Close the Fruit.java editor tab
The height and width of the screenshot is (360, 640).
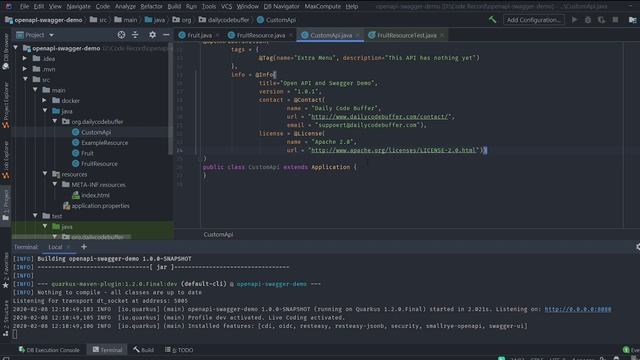(217, 35)
